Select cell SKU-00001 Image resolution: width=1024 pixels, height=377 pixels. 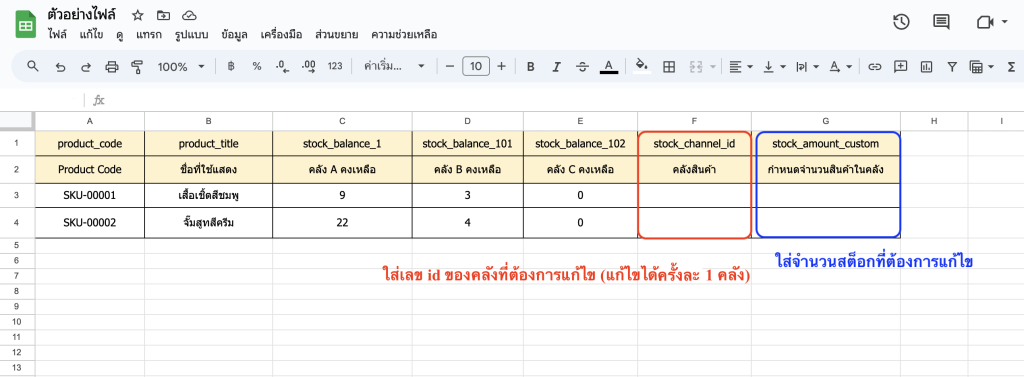click(89, 195)
